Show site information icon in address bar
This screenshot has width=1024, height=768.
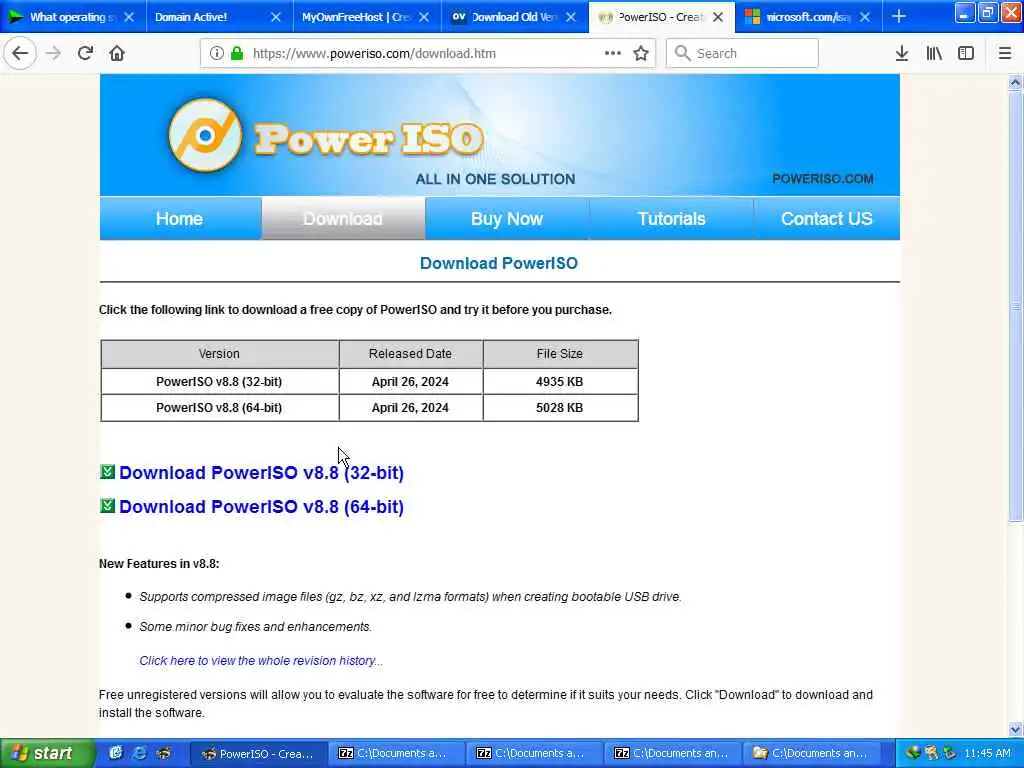(217, 53)
